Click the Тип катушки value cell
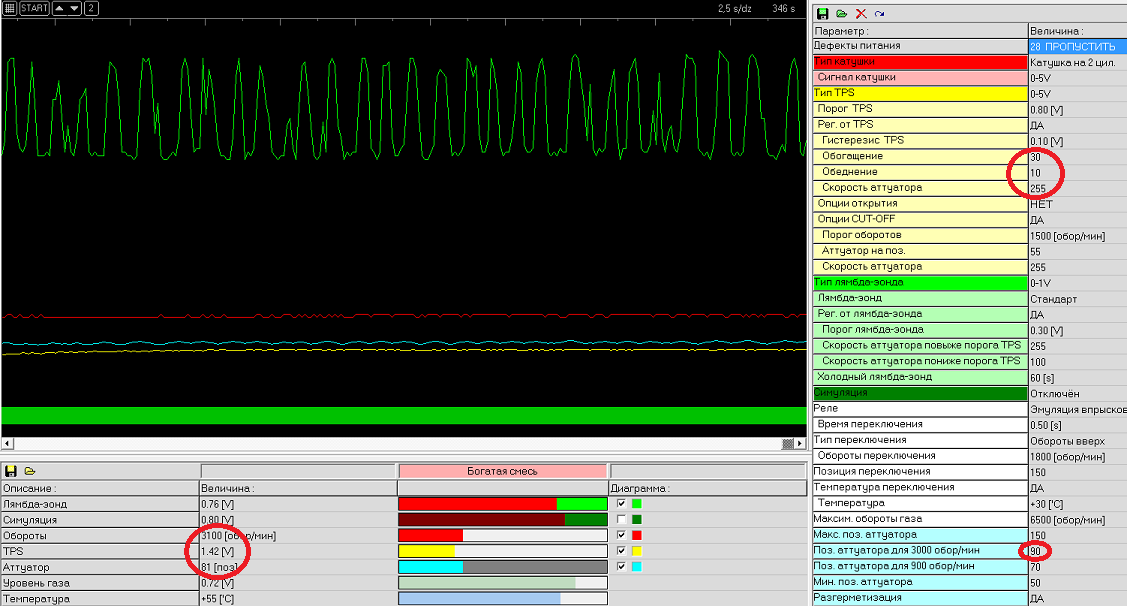This screenshot has height=606, width=1127. point(1076,62)
